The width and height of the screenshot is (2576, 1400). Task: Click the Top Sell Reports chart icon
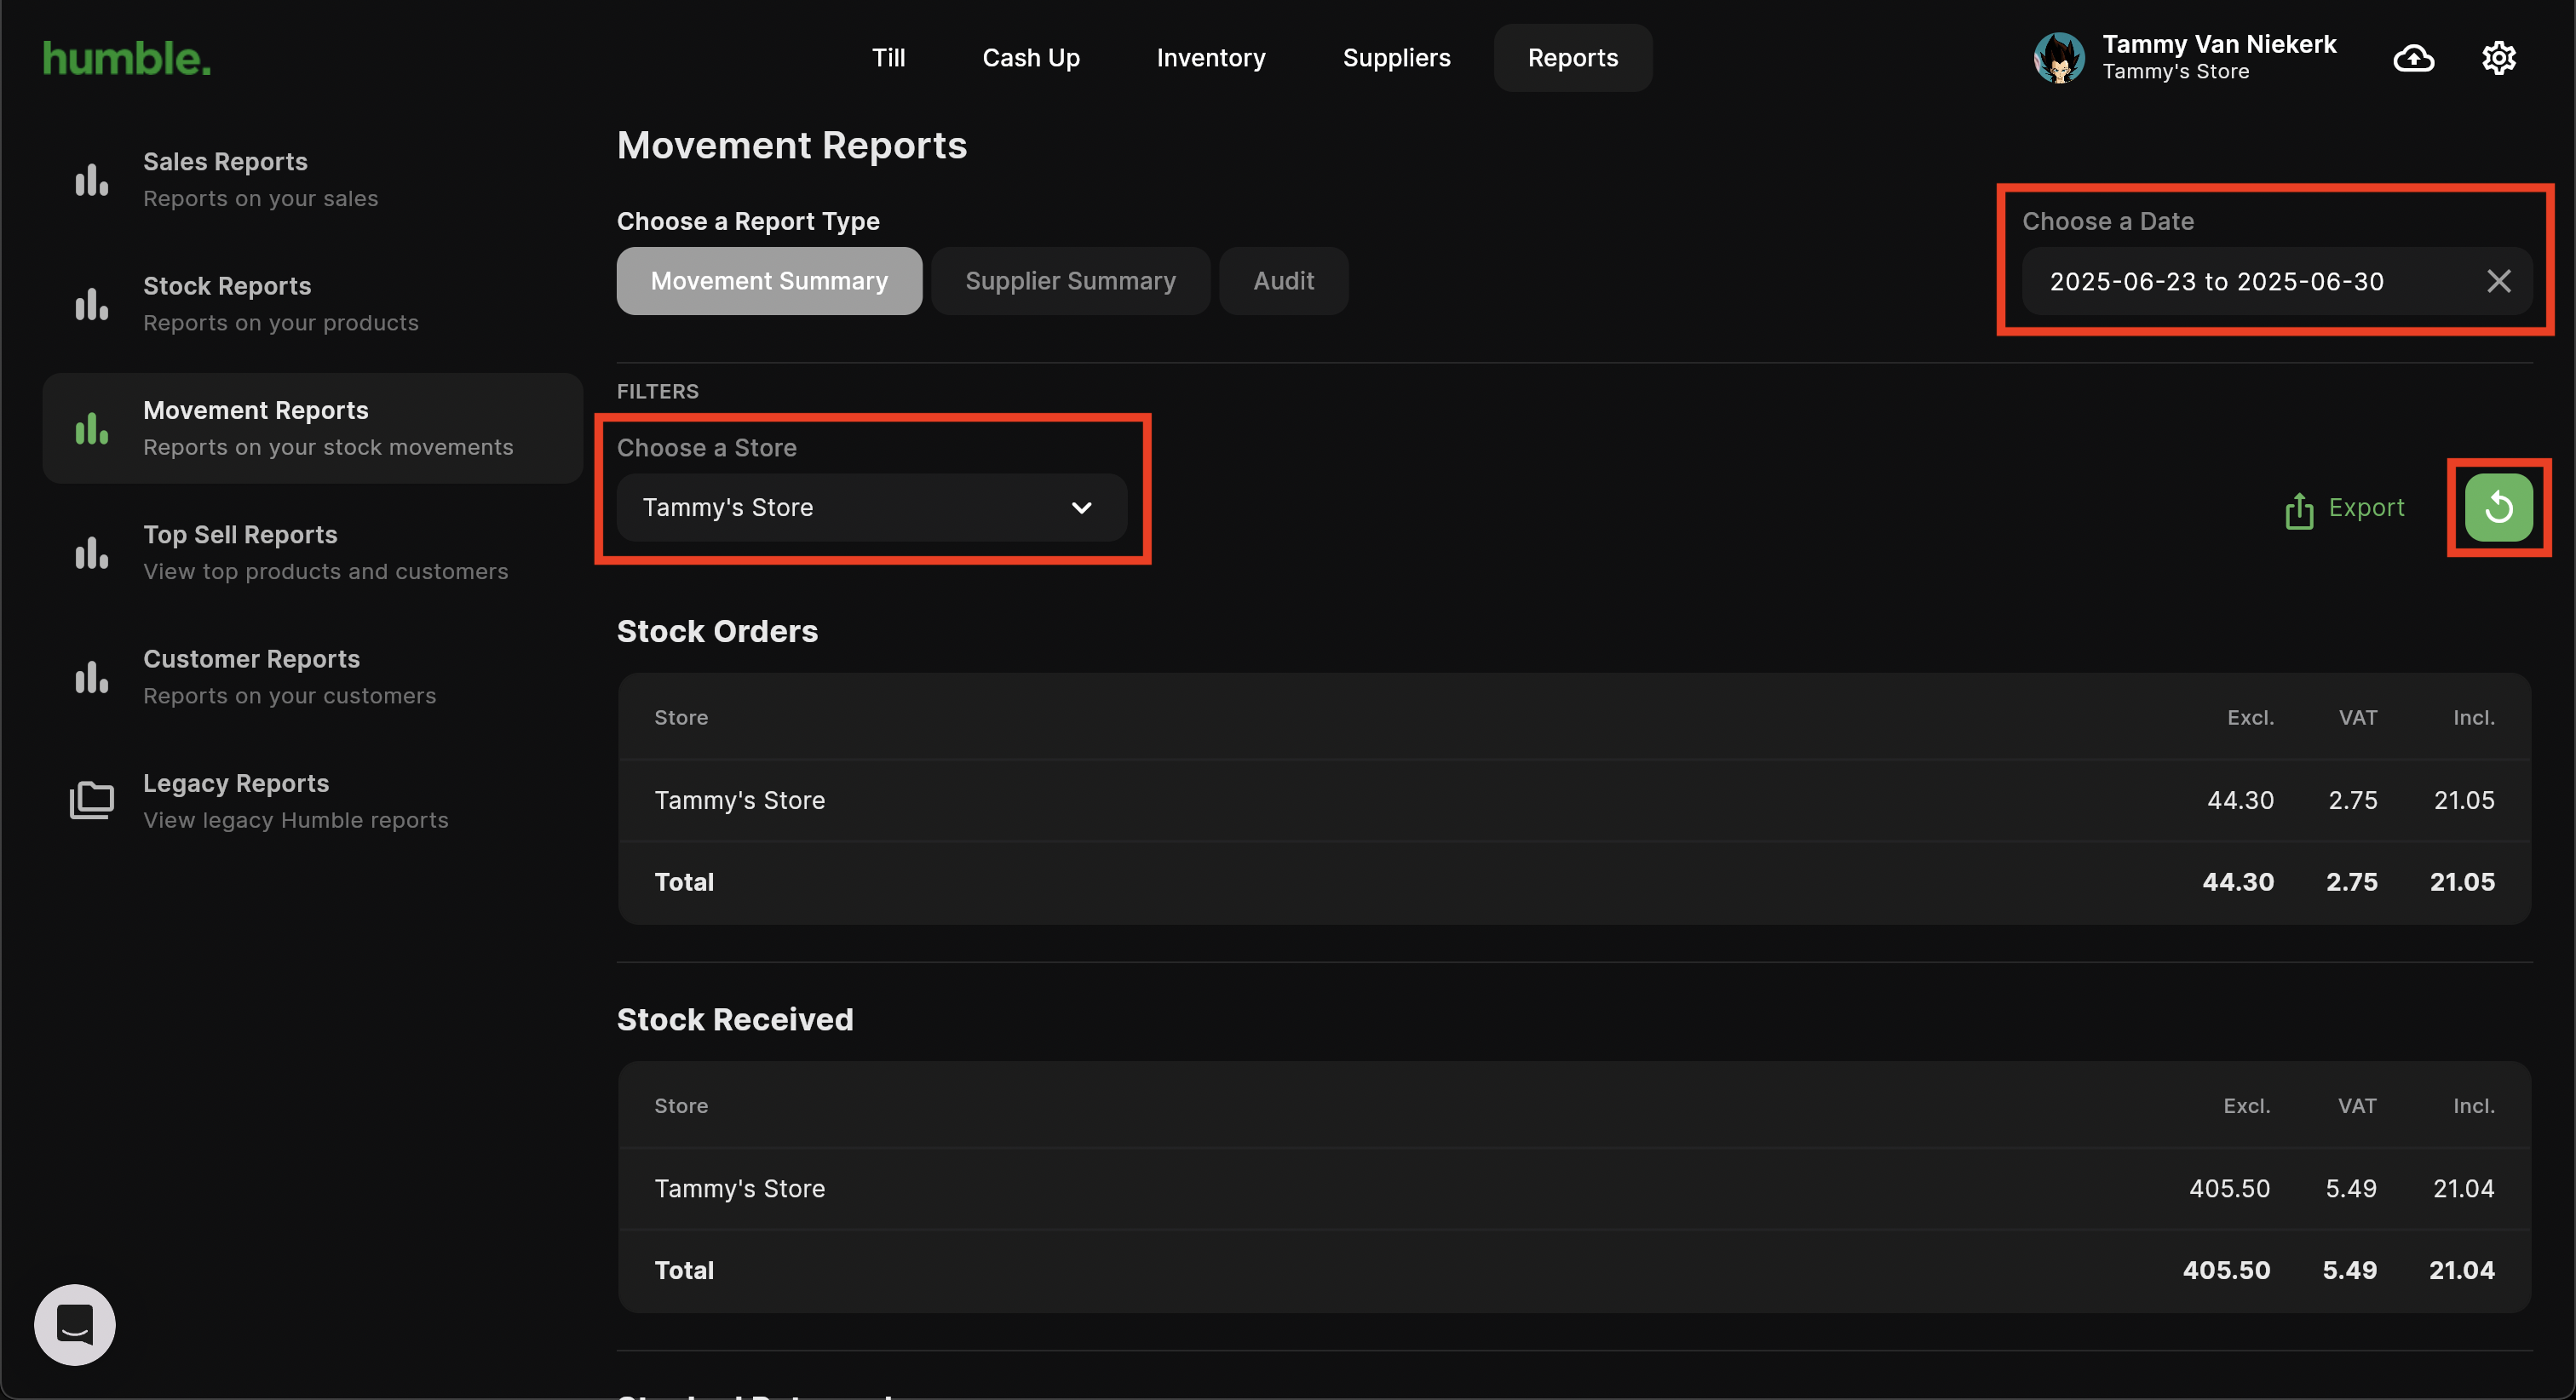tap(92, 553)
